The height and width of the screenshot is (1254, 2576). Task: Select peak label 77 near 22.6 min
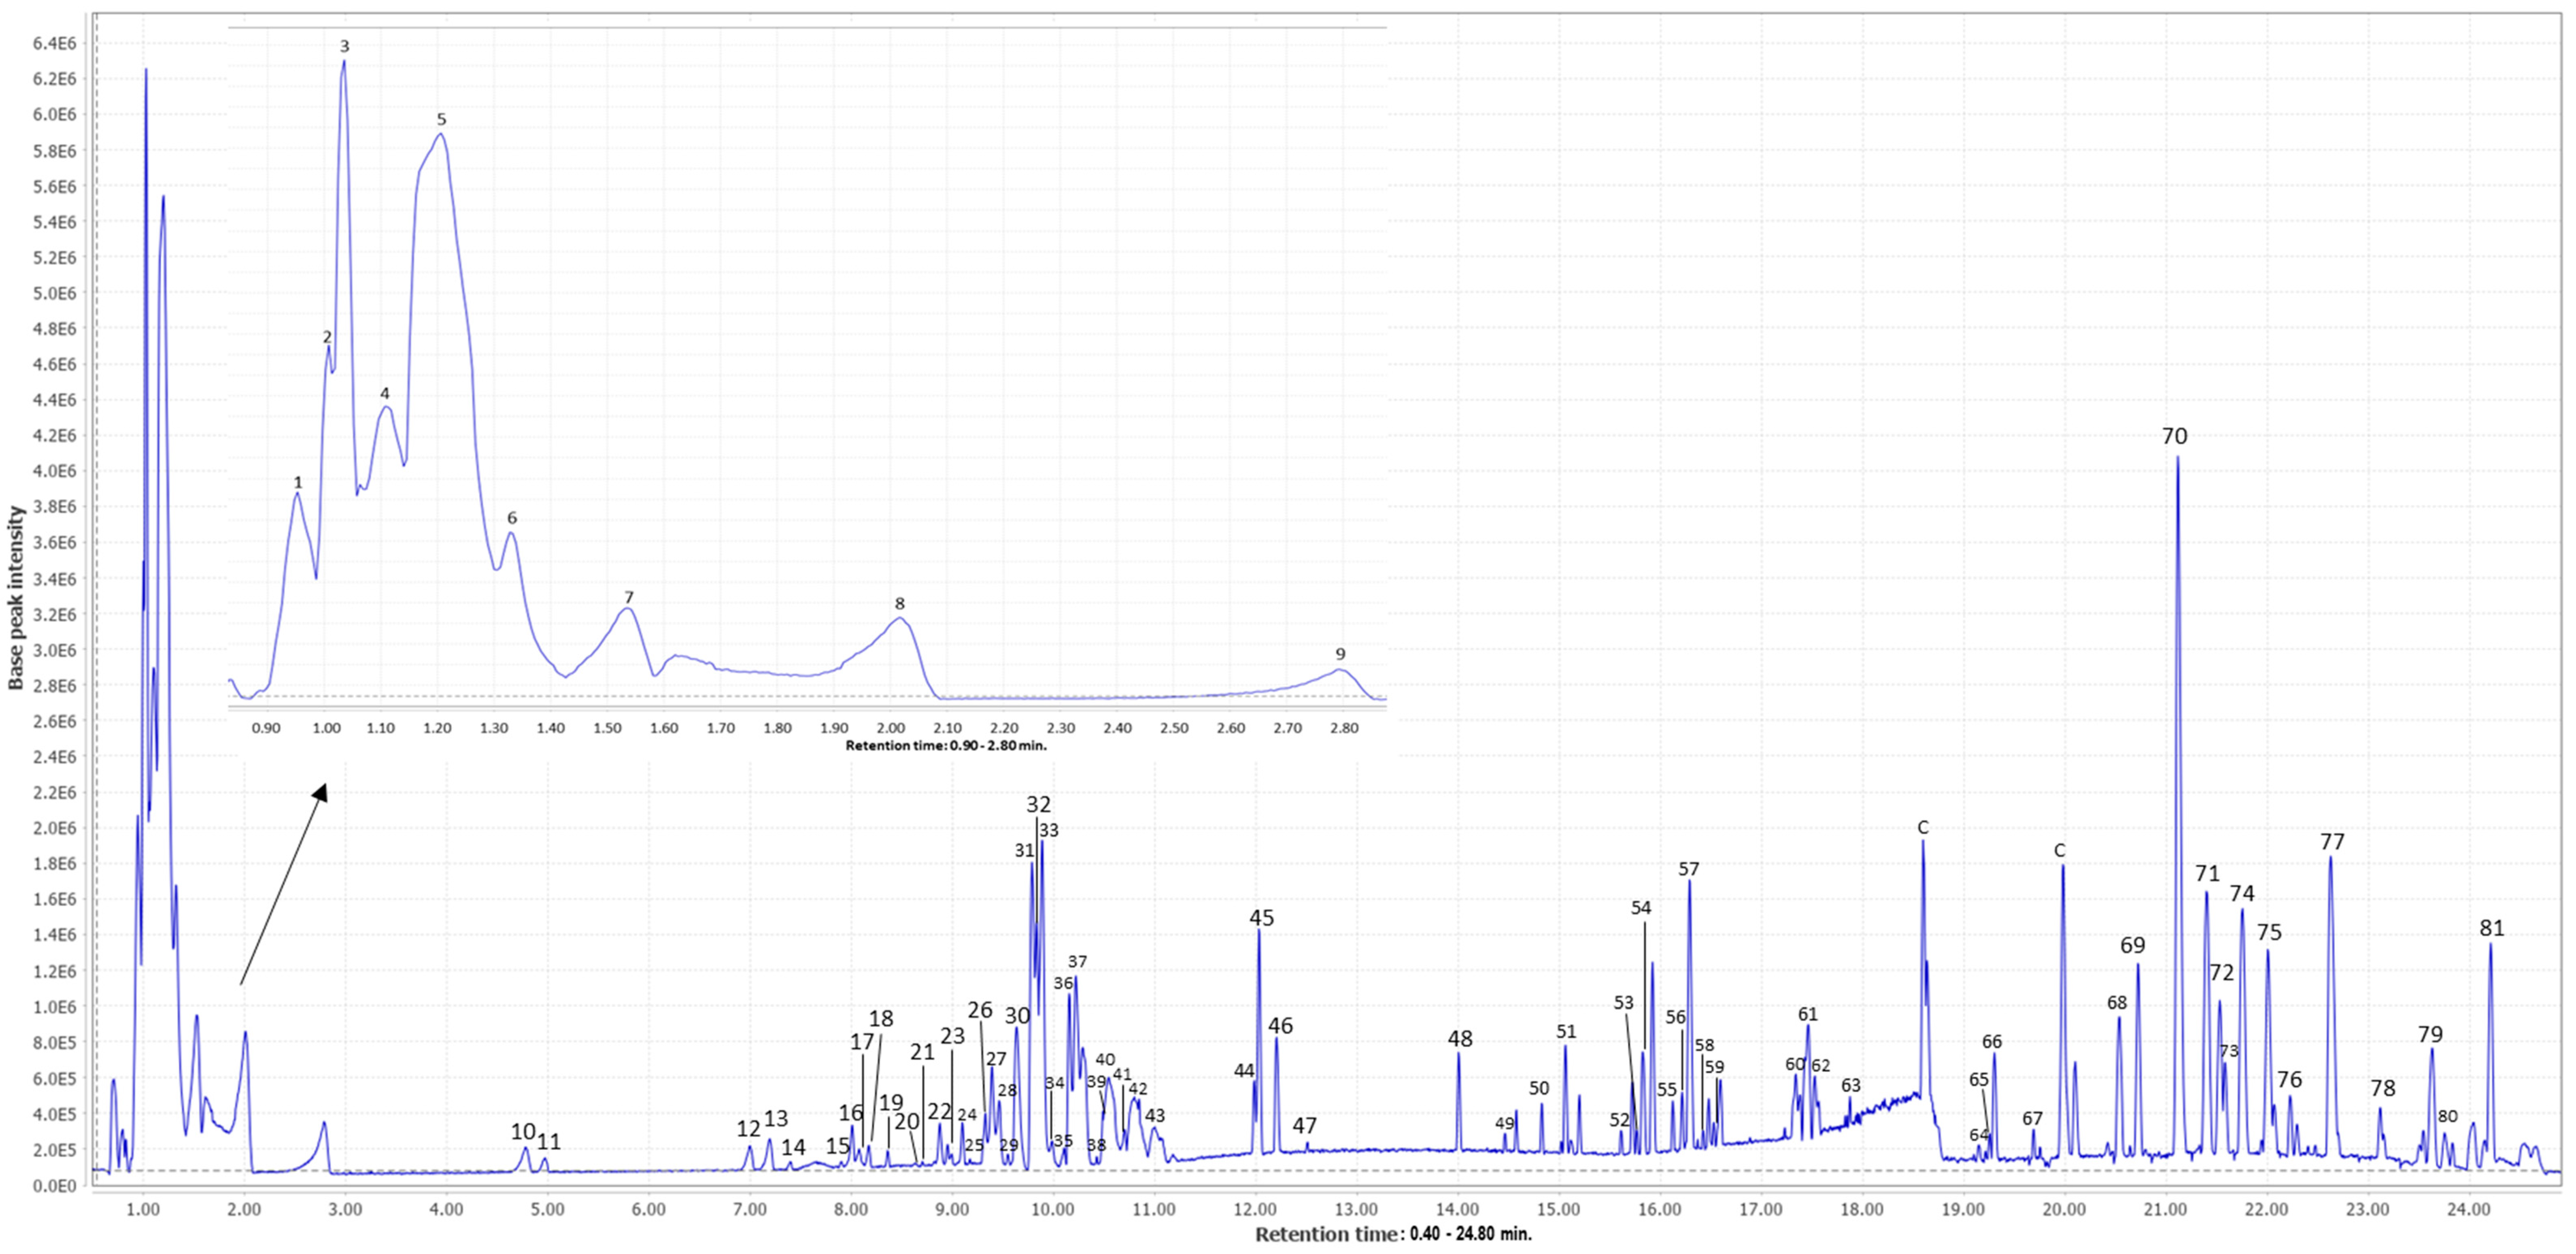coord(2331,842)
